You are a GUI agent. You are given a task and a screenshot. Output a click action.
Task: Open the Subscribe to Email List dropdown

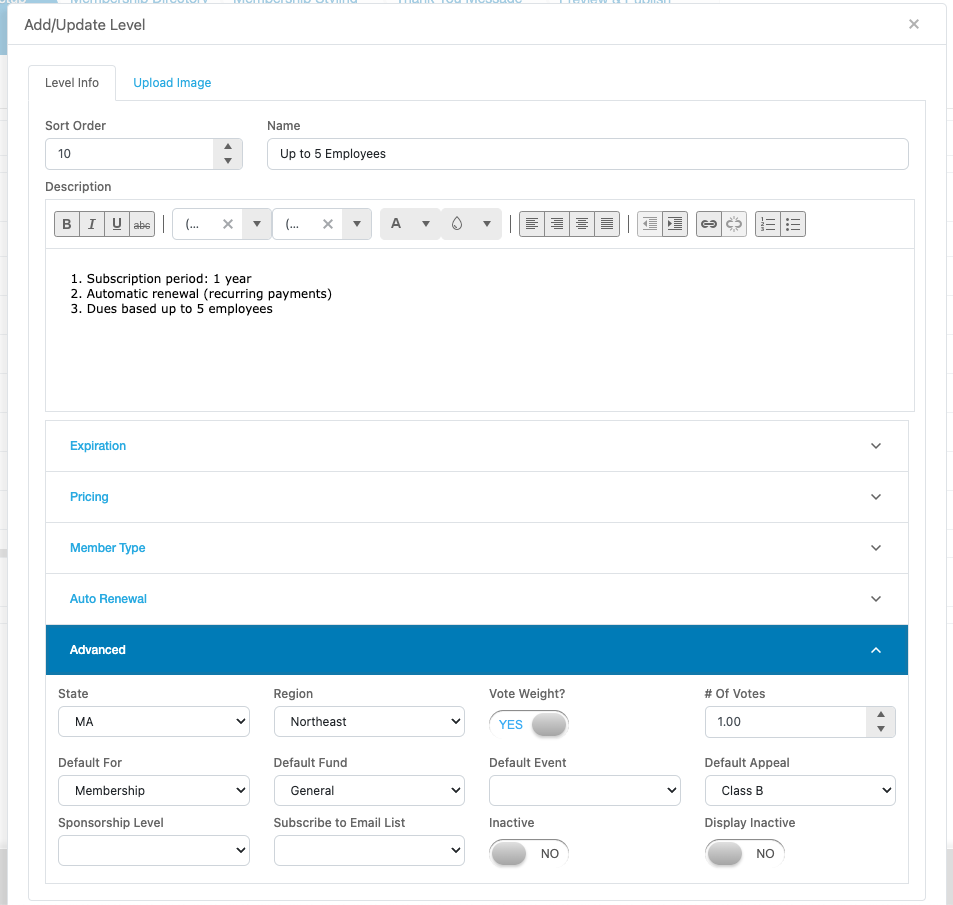[369, 850]
